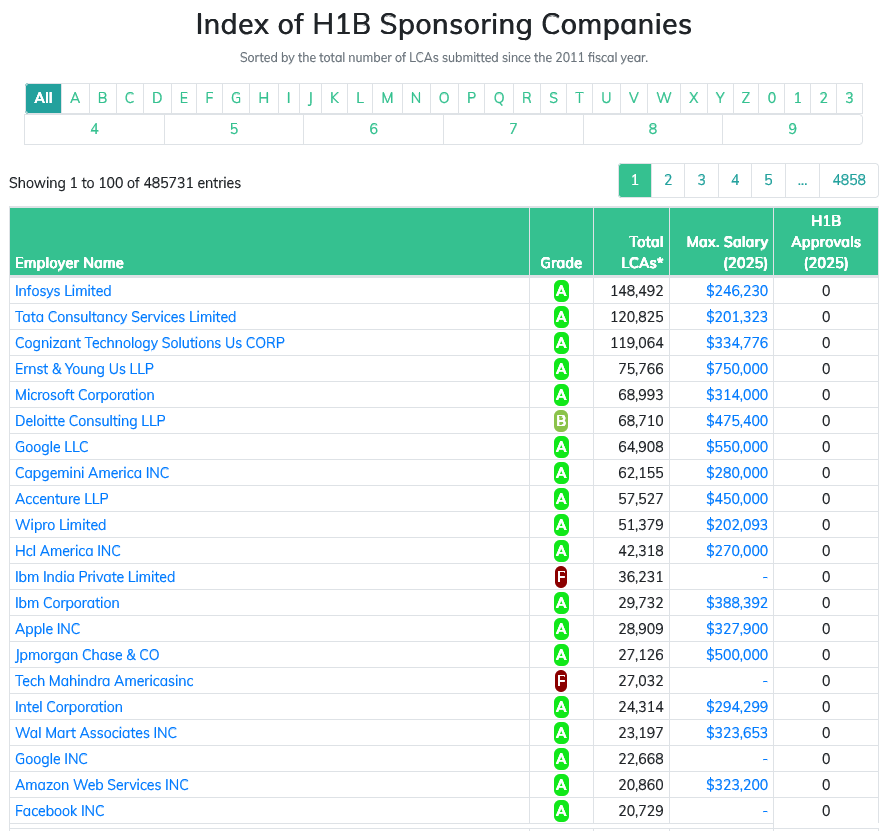Click the grade A badge for Infosys Limited
This screenshot has width=885, height=831.
click(x=561, y=291)
